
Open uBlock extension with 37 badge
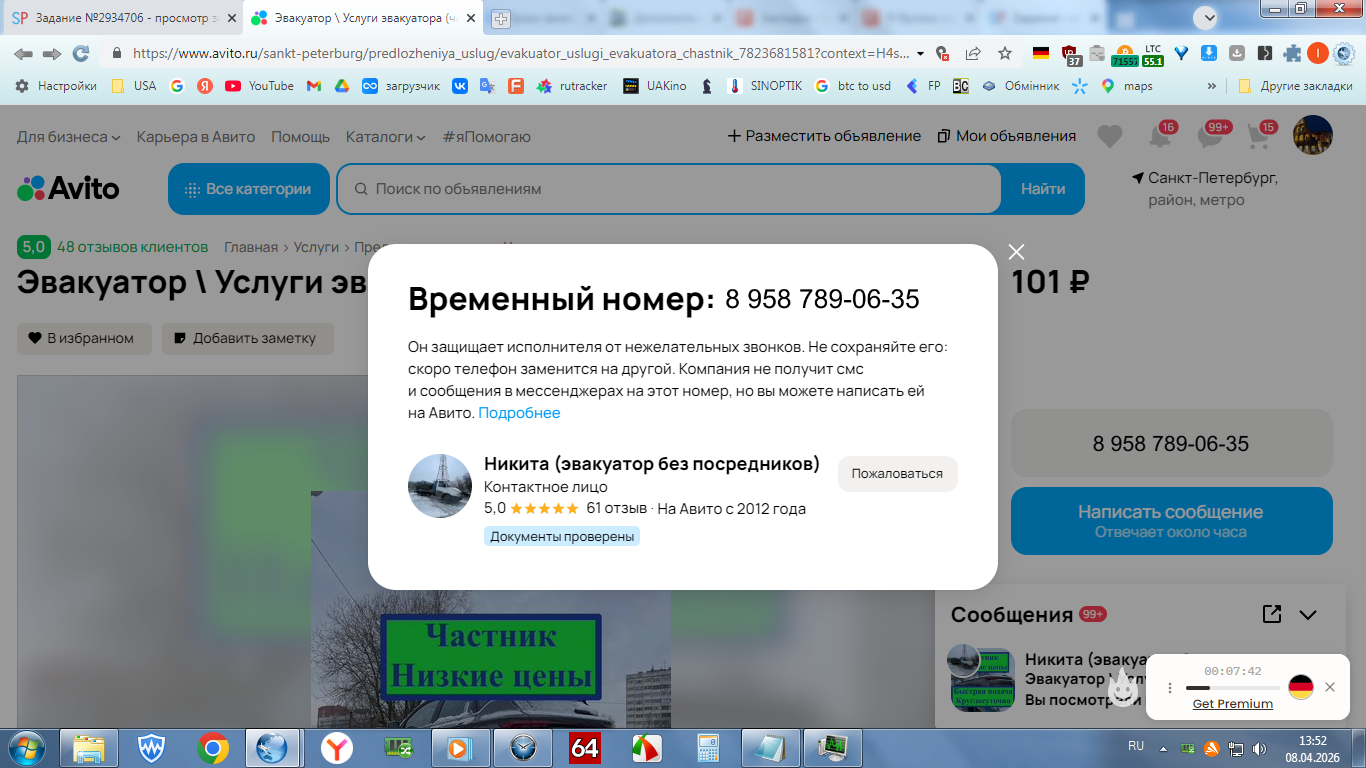(x=1070, y=54)
